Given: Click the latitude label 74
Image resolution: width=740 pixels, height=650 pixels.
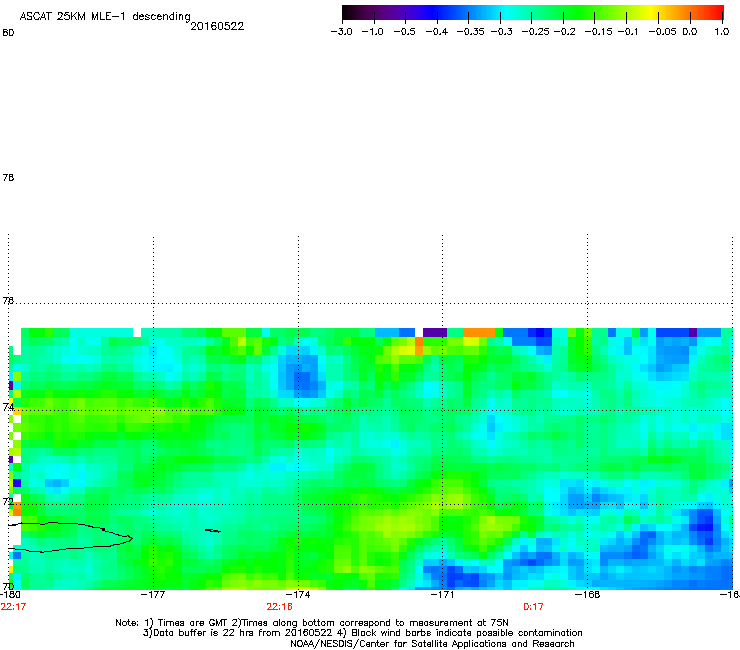Looking at the screenshot, I should (8, 407).
